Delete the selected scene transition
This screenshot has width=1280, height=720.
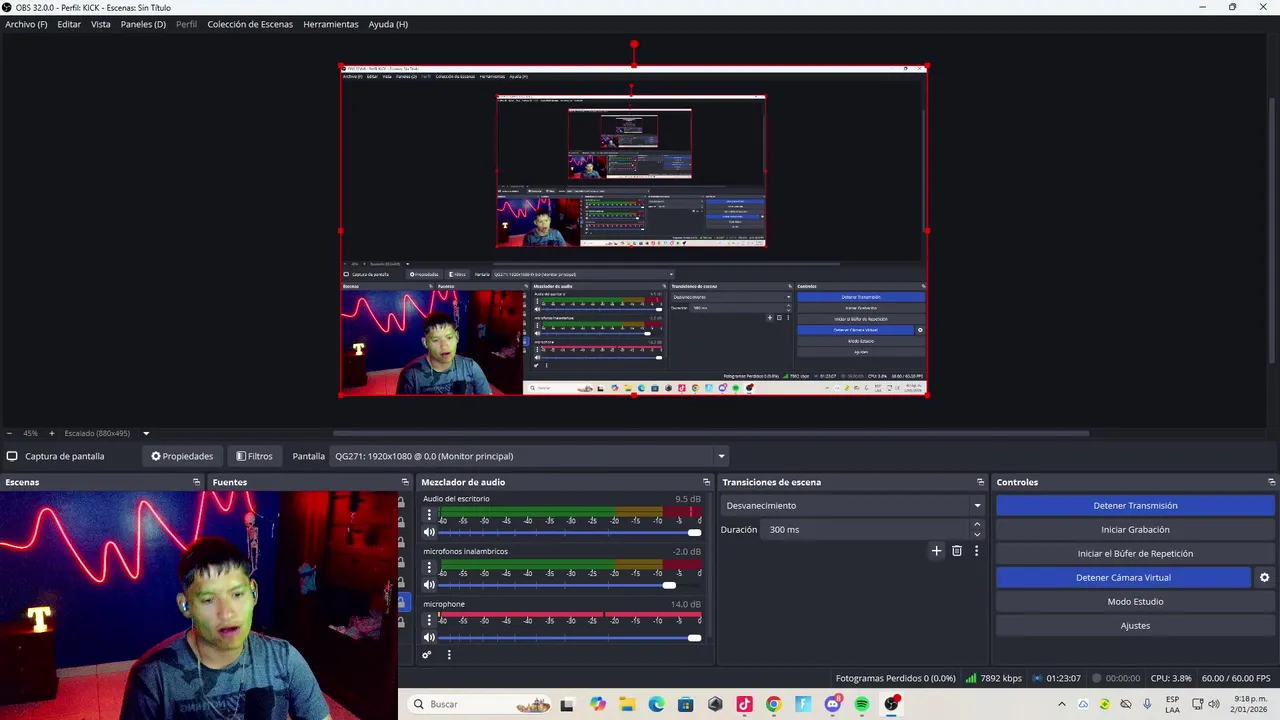(x=956, y=550)
